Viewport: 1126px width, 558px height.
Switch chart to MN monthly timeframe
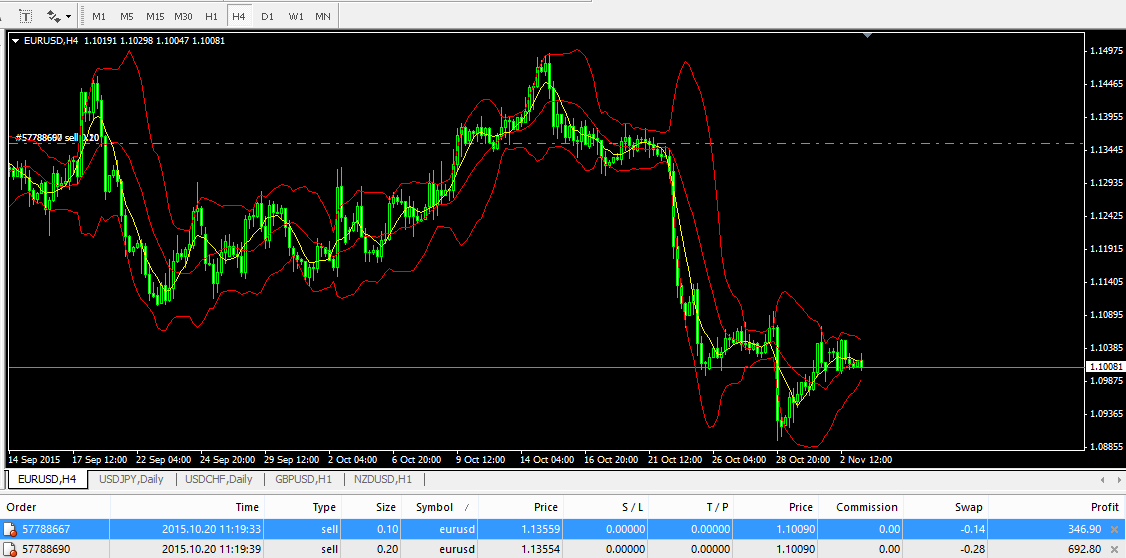323,16
